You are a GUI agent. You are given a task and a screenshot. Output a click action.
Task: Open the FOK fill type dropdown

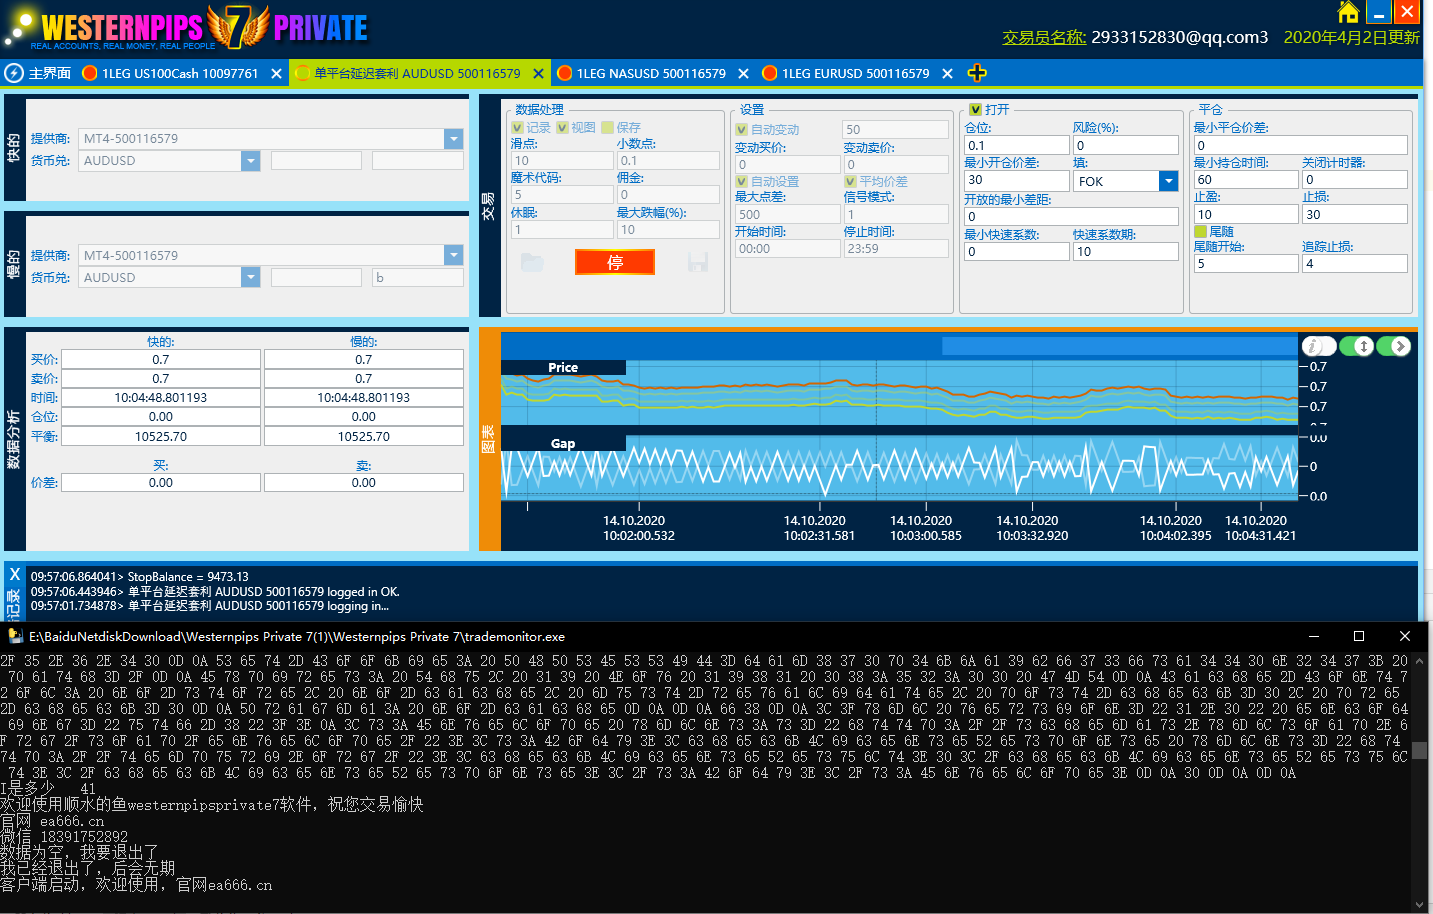click(1168, 181)
